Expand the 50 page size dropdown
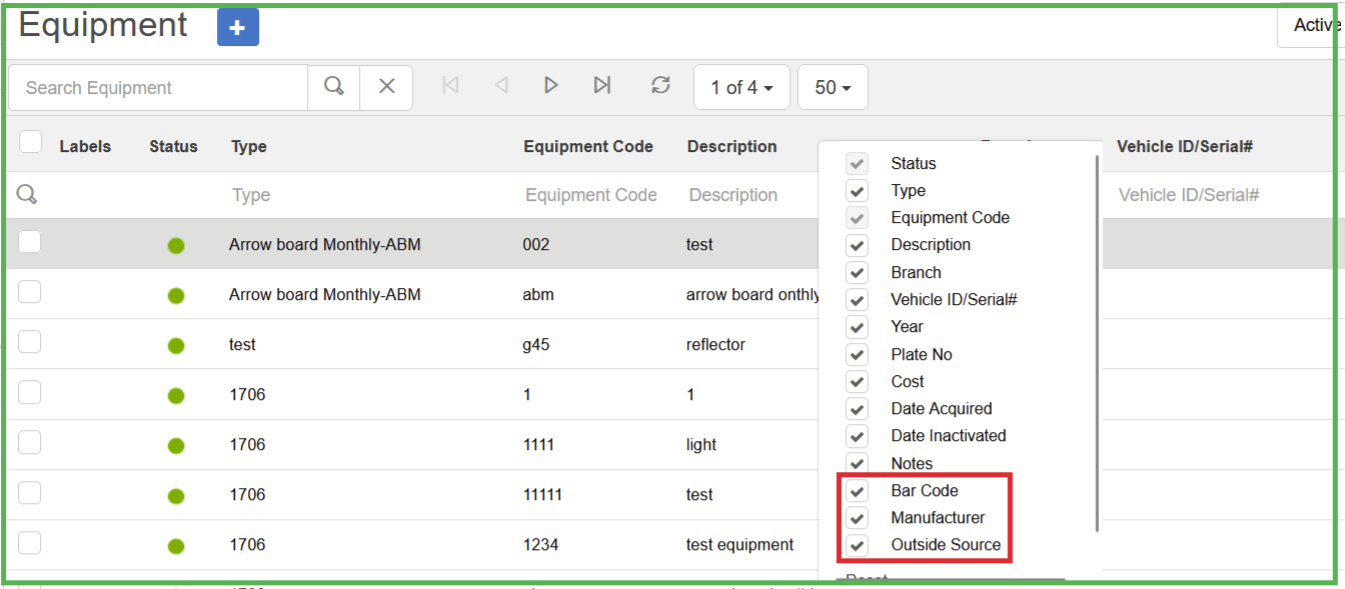The width and height of the screenshot is (1345, 589). 832,88
